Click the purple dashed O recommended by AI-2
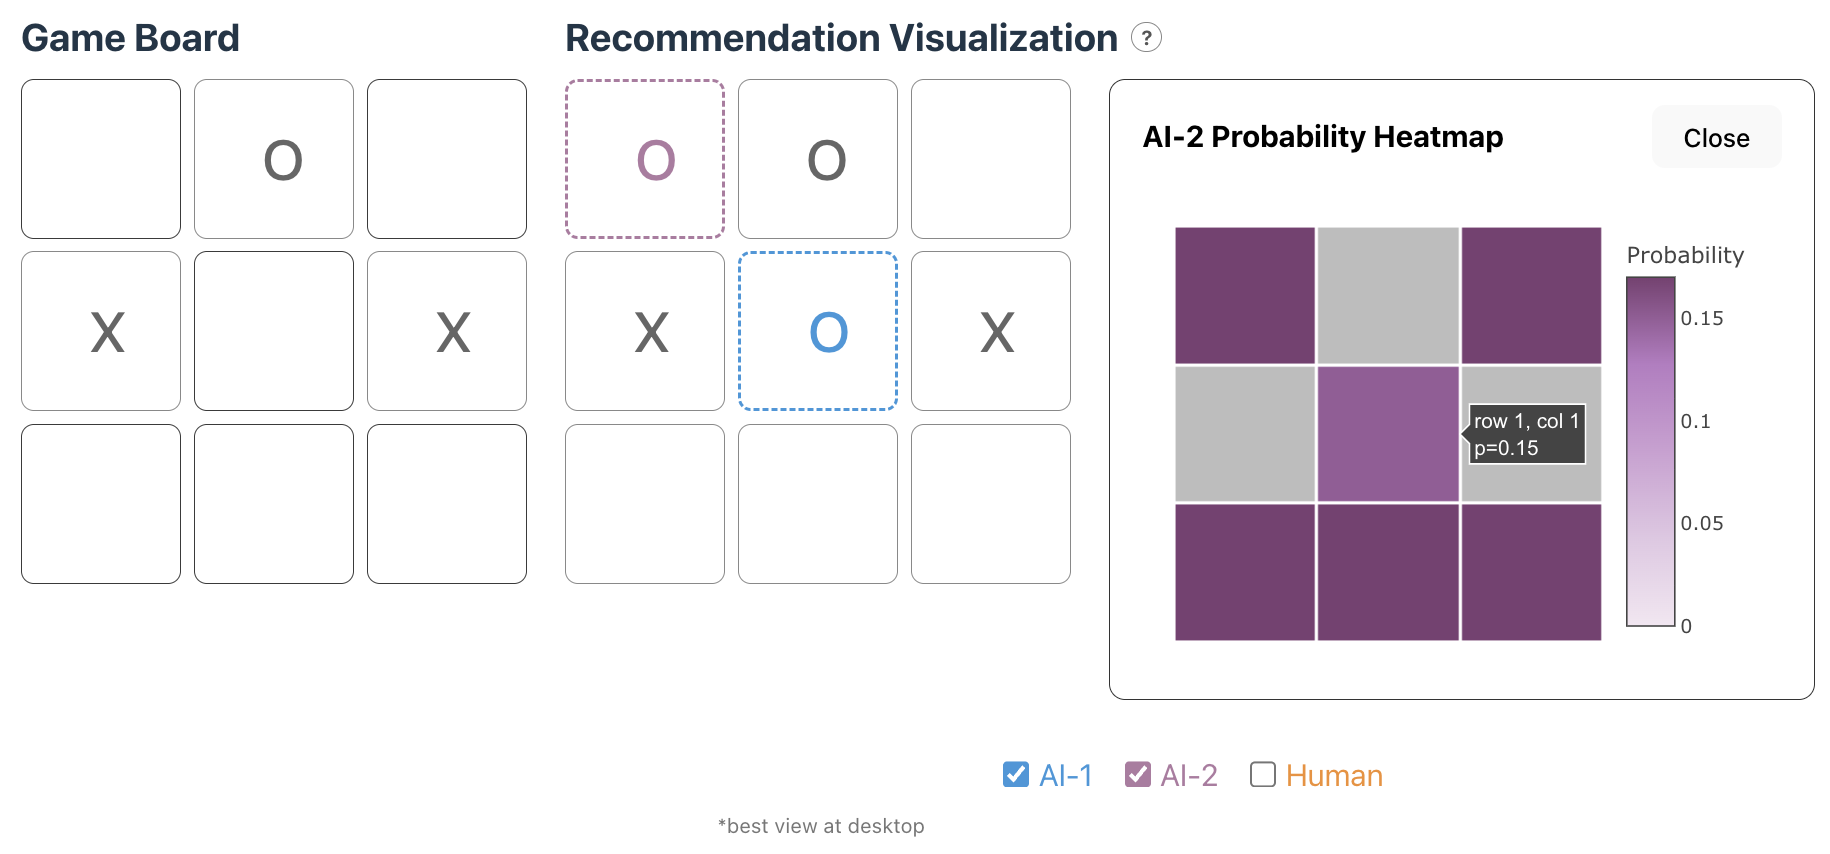Image resolution: width=1830 pixels, height=854 pixels. point(644,158)
